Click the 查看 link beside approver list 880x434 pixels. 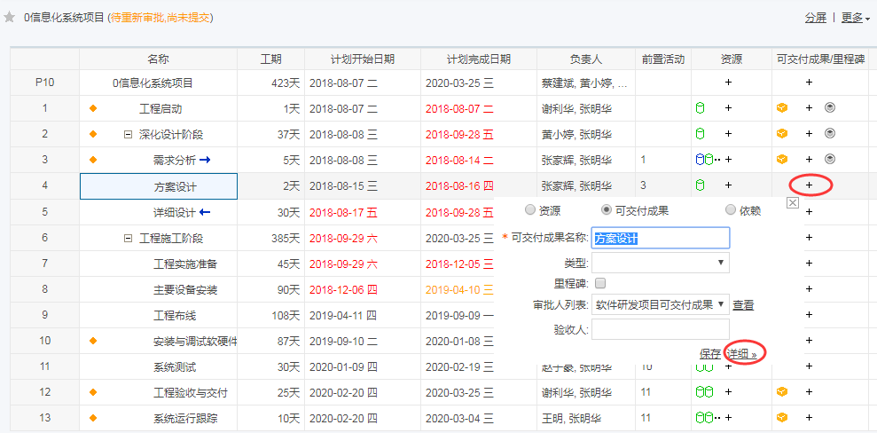coord(743,305)
